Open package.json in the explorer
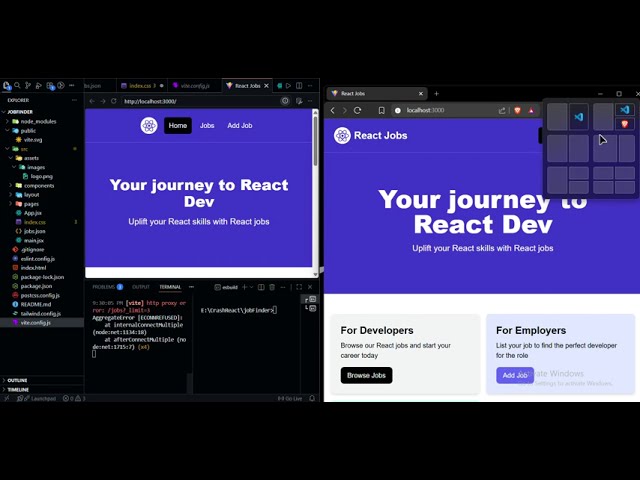Viewport: 640px width, 480px height. [x=36, y=286]
